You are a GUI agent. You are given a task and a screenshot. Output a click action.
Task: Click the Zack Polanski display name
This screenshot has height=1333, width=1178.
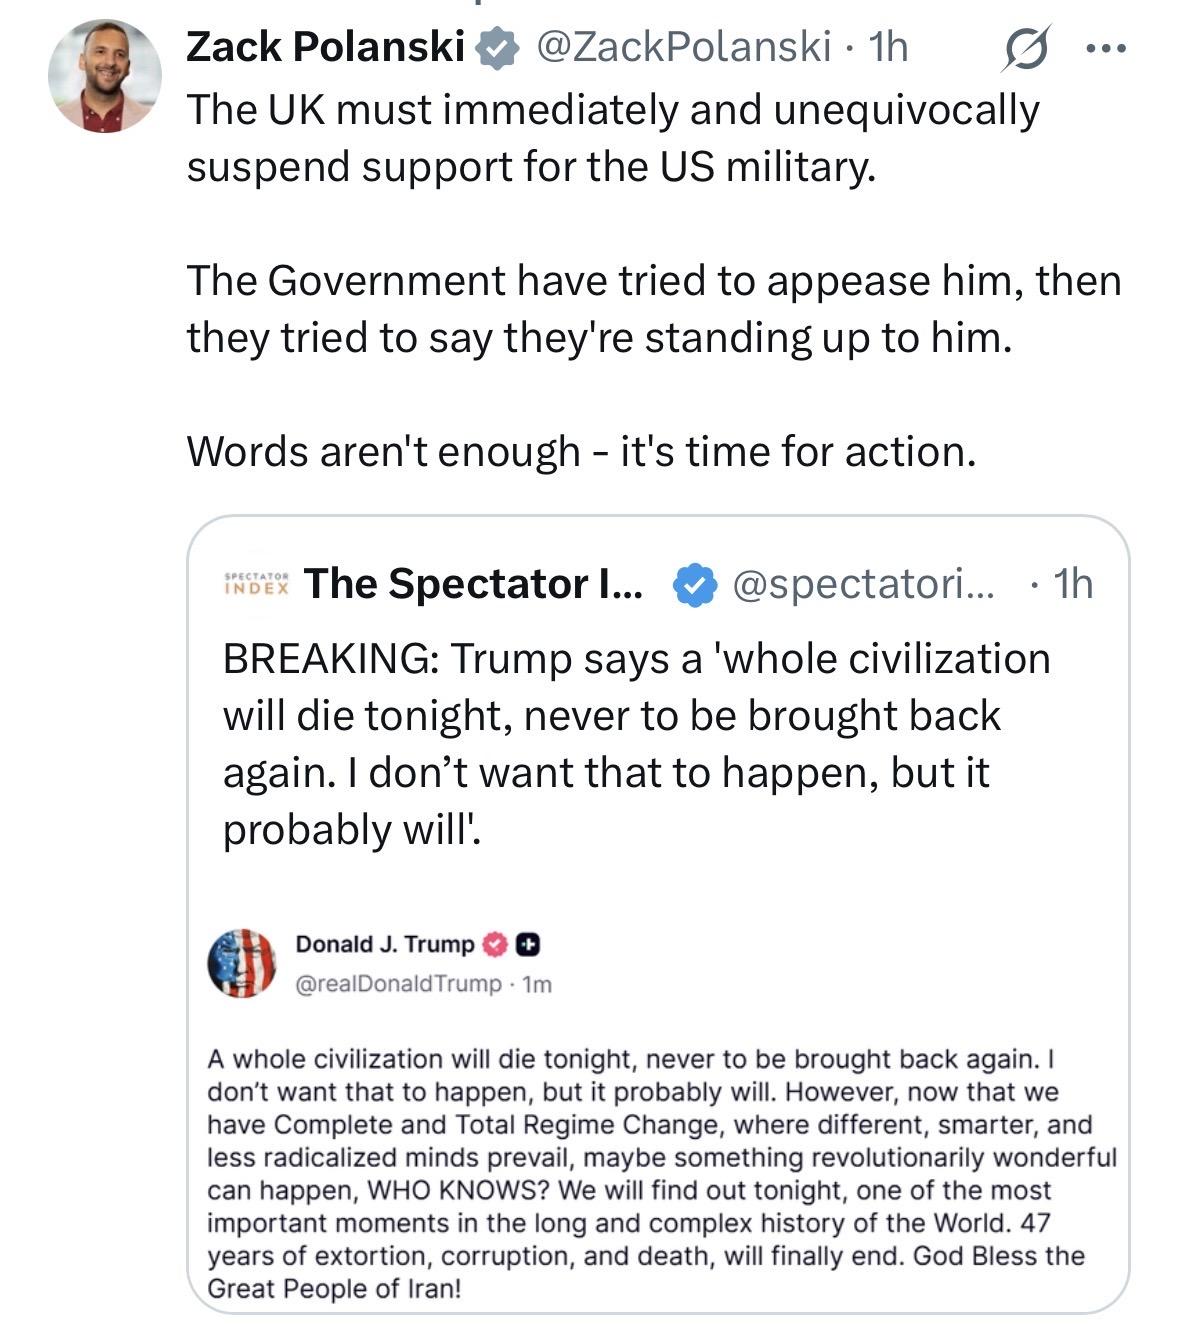coord(326,46)
